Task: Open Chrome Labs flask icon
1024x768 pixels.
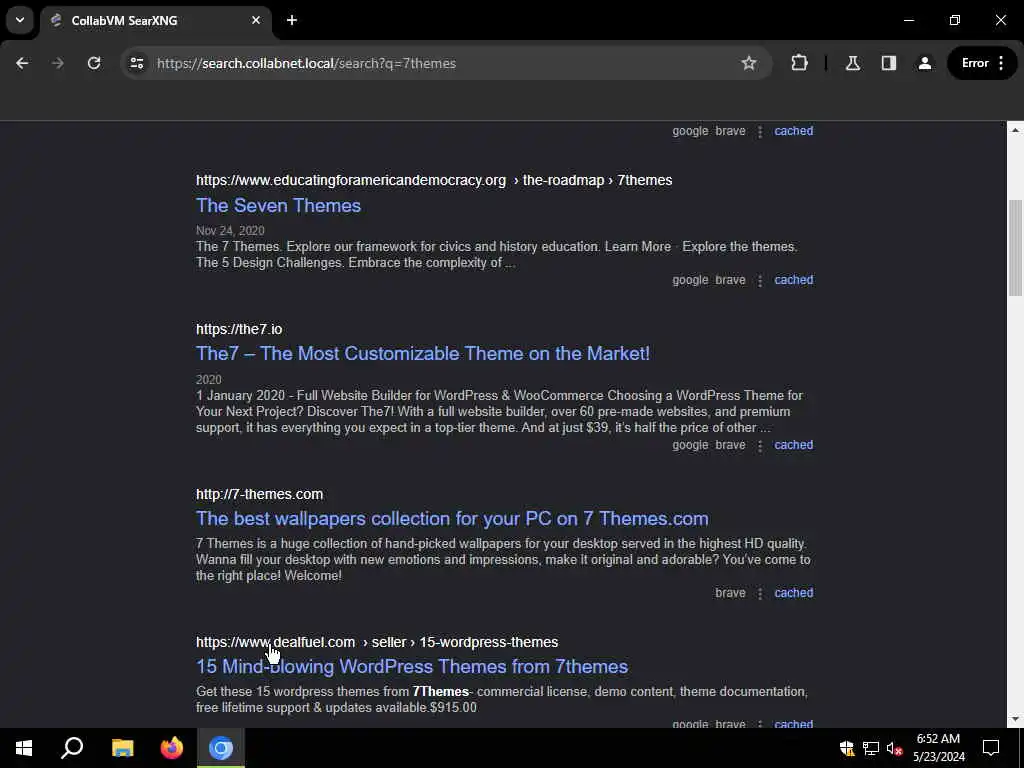Action: click(852, 63)
